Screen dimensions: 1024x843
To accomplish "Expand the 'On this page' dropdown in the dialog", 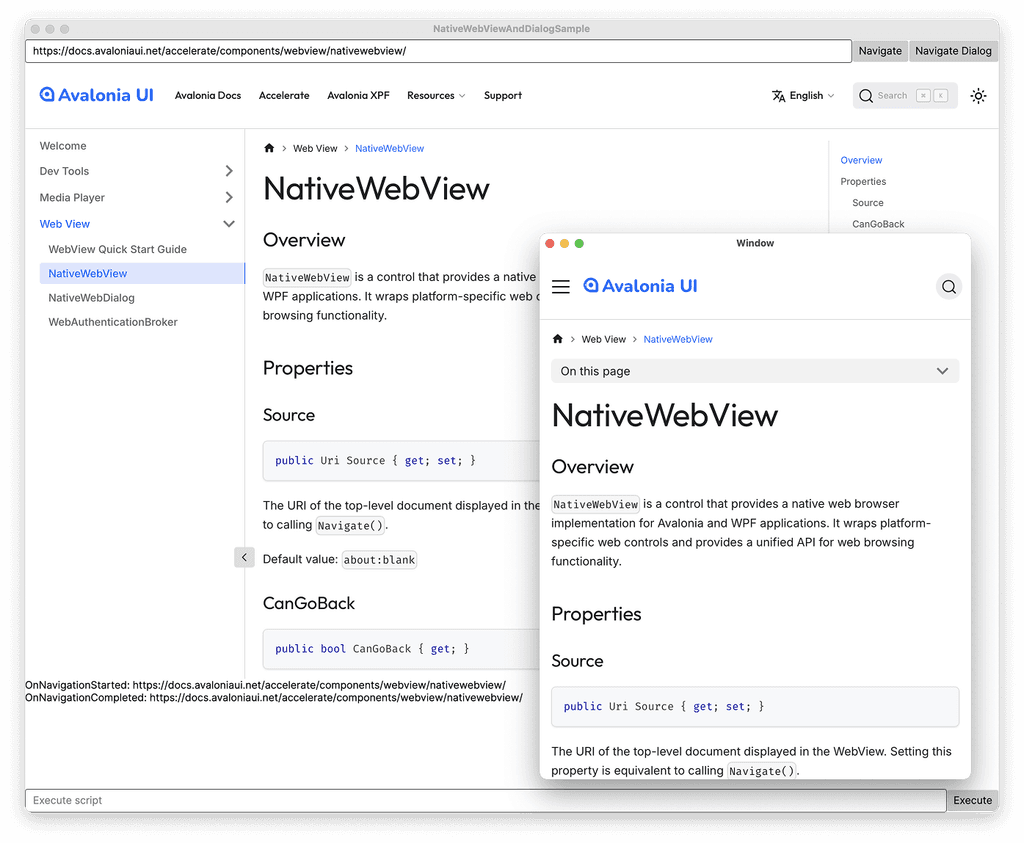I will click(755, 371).
